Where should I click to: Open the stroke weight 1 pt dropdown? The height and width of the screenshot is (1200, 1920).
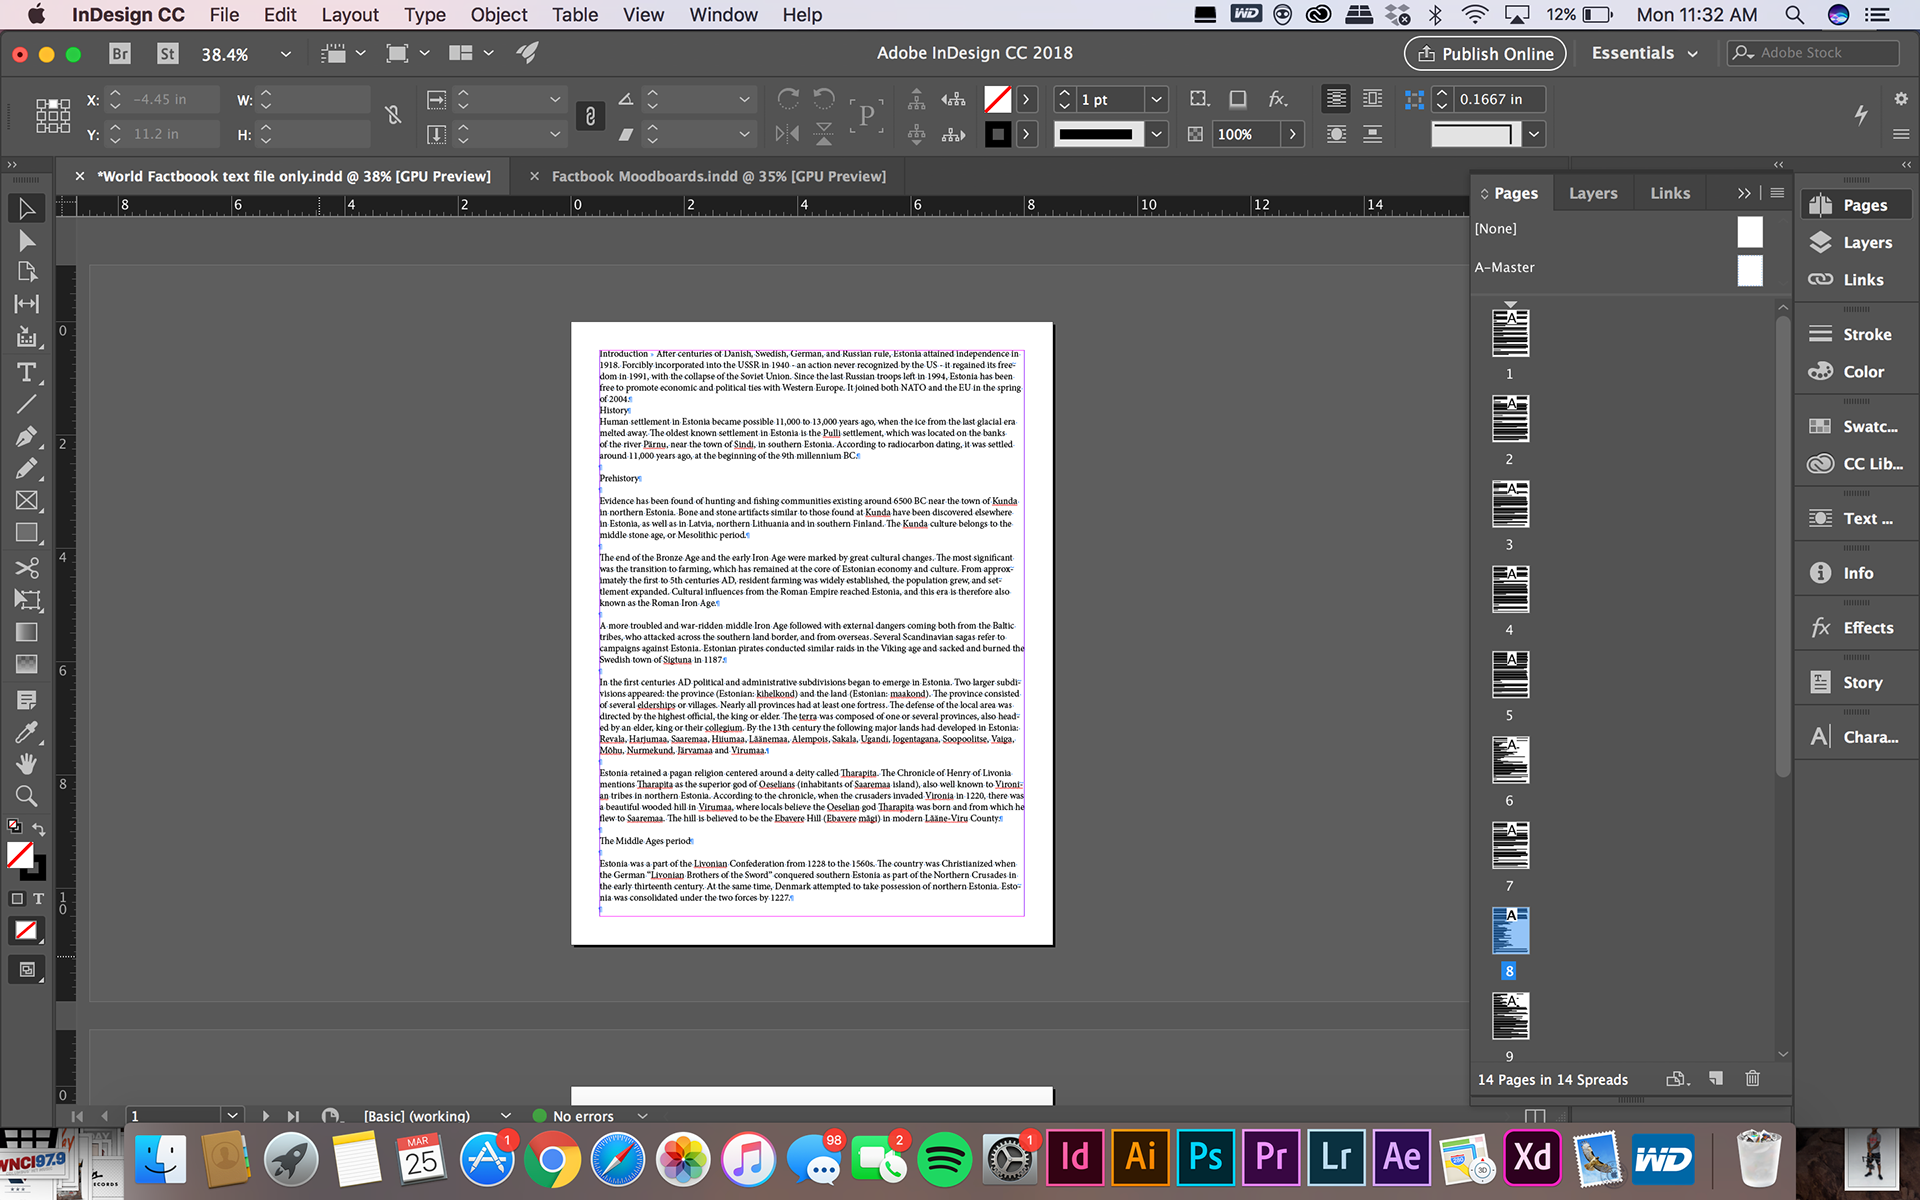point(1156,99)
